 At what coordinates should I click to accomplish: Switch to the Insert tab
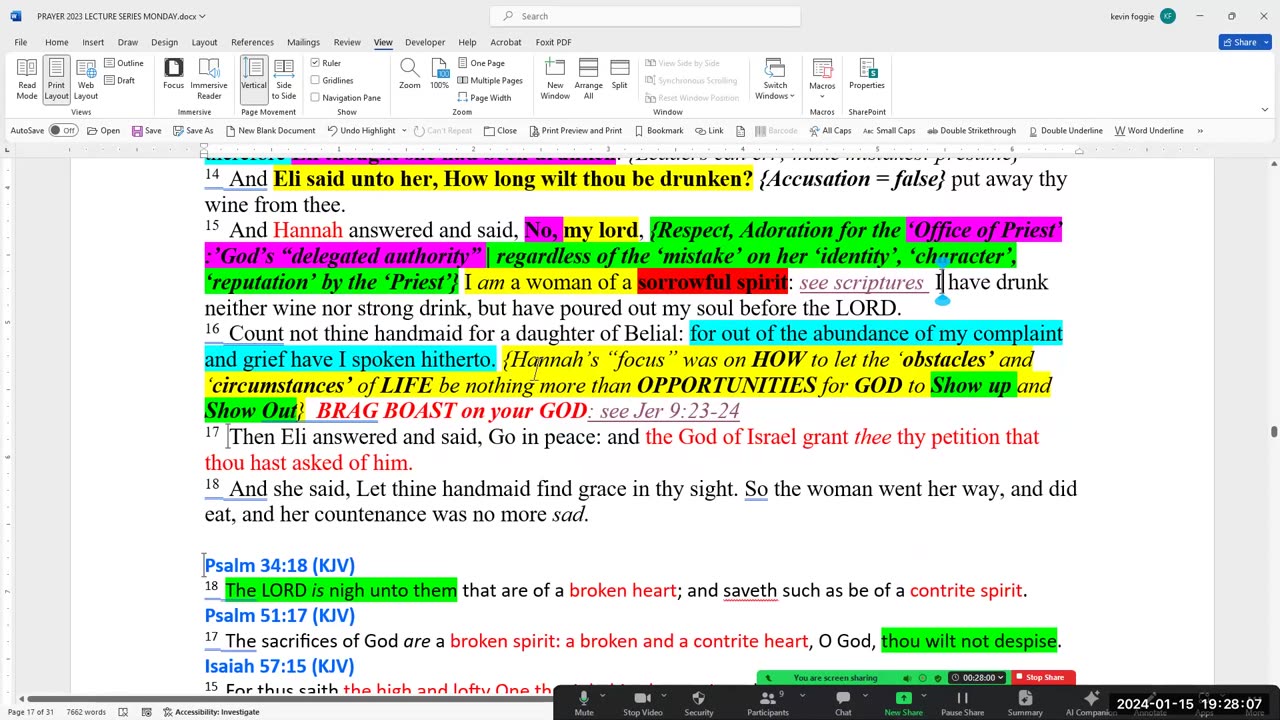(93, 42)
